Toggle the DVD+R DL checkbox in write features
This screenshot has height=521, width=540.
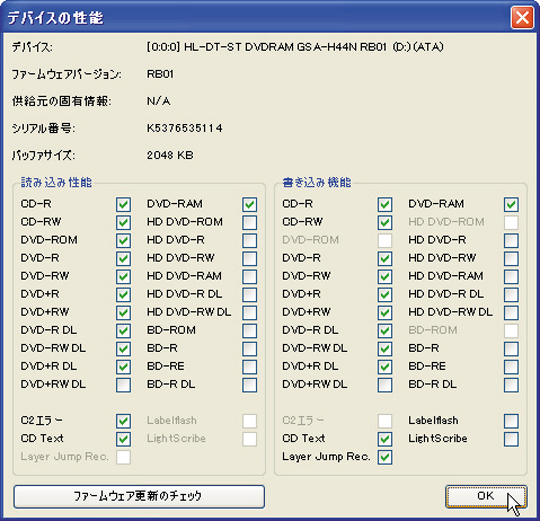tap(385, 367)
